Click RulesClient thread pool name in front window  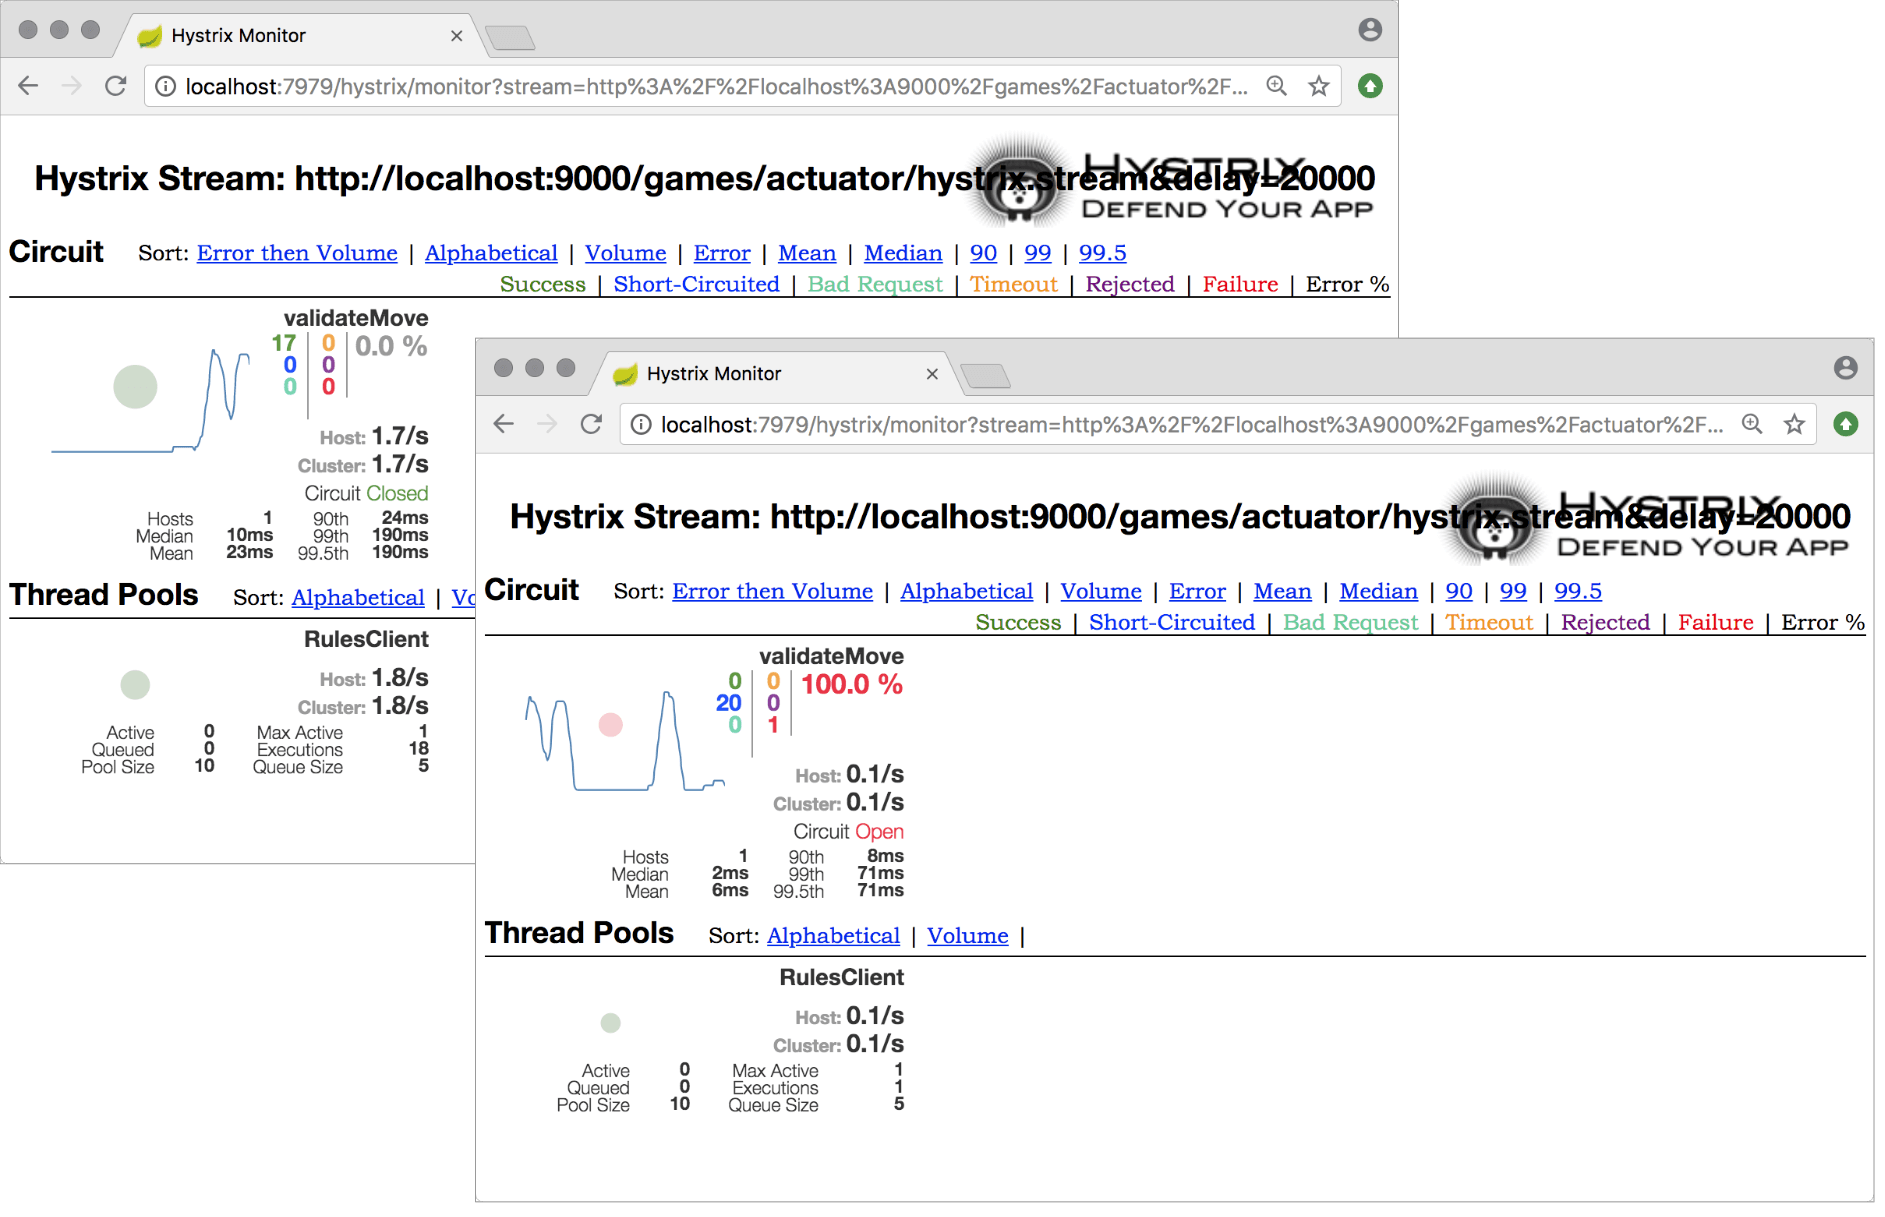(842, 977)
